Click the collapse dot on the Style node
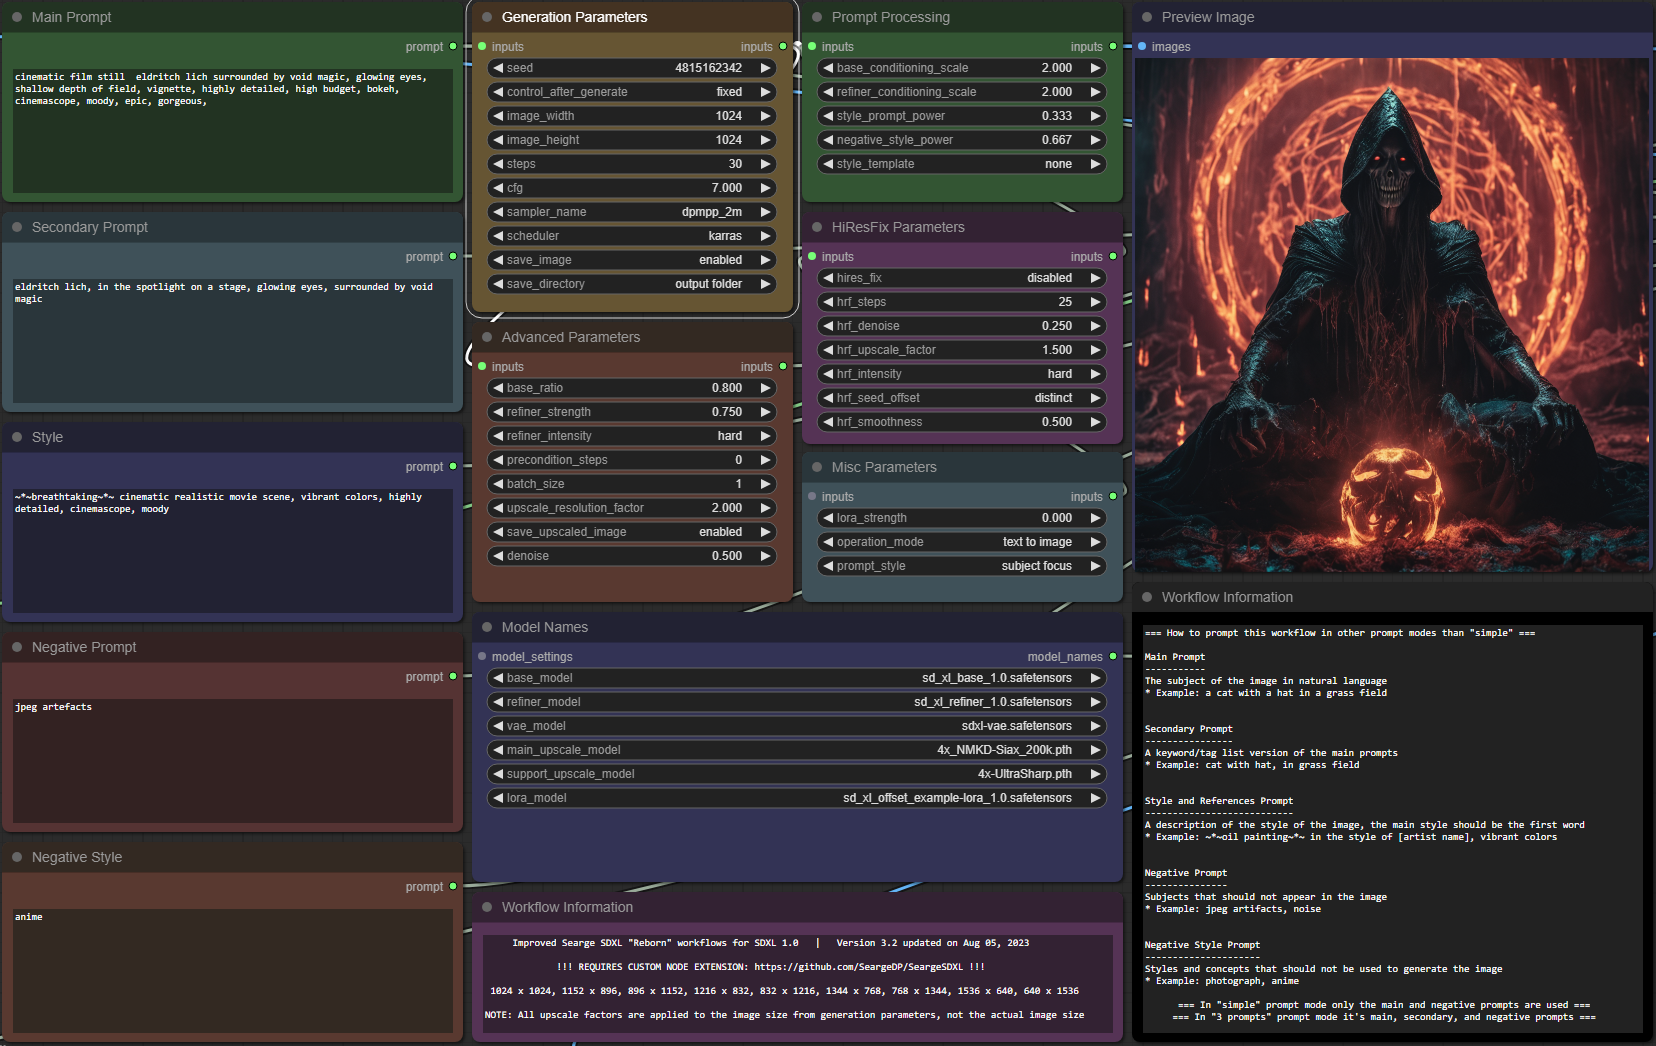The width and height of the screenshot is (1656, 1046). click(x=17, y=437)
